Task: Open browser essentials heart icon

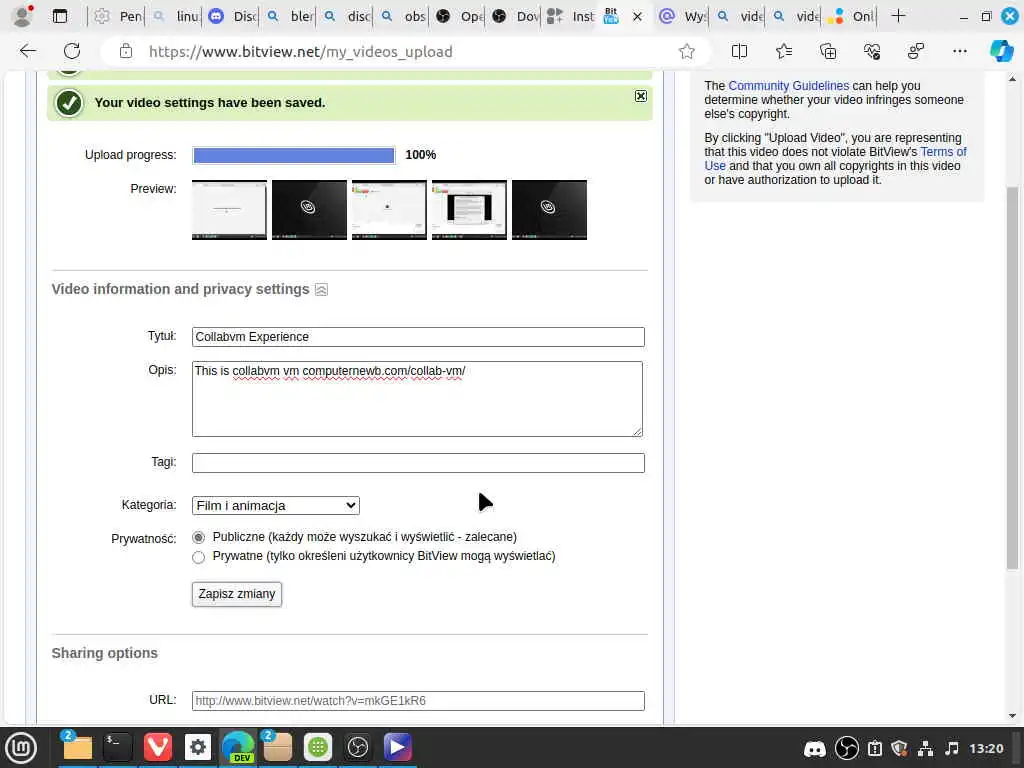Action: (x=872, y=51)
